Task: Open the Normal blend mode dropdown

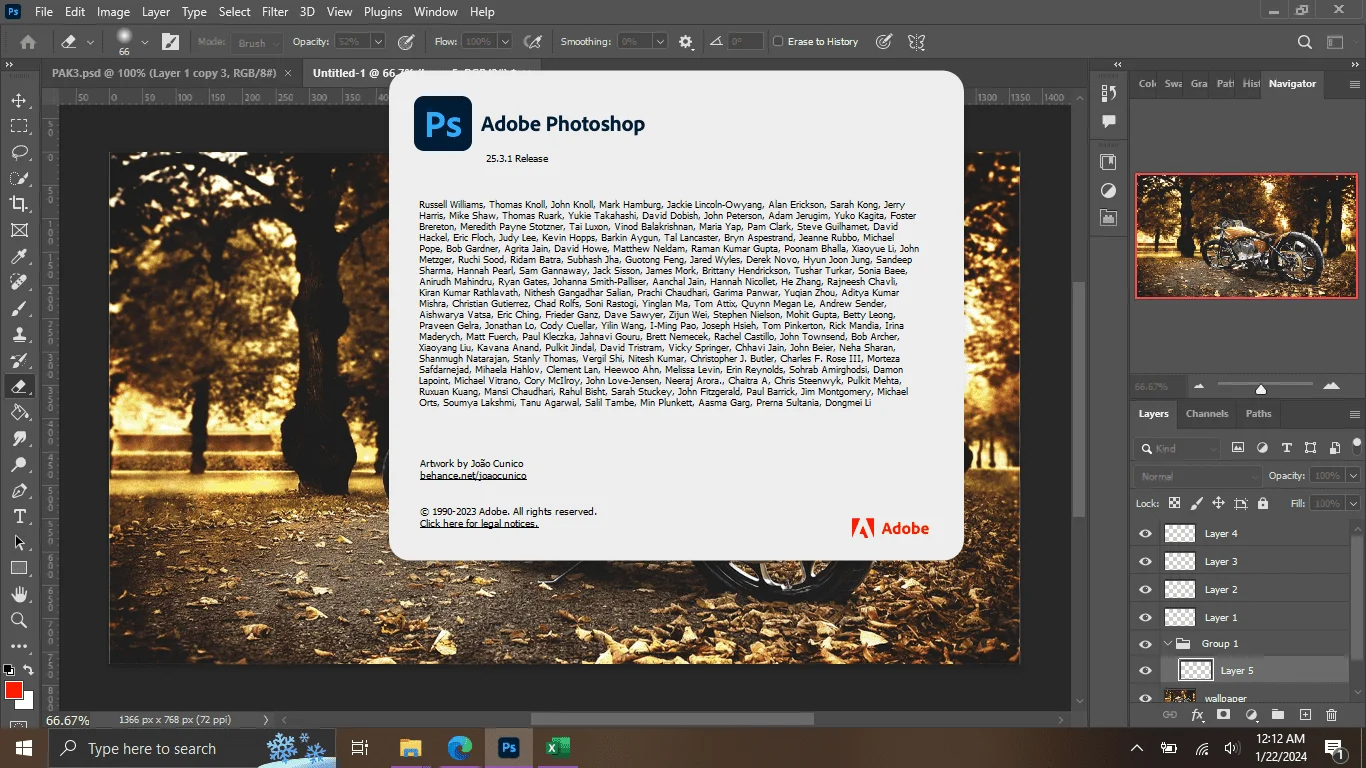Action: coord(1199,476)
